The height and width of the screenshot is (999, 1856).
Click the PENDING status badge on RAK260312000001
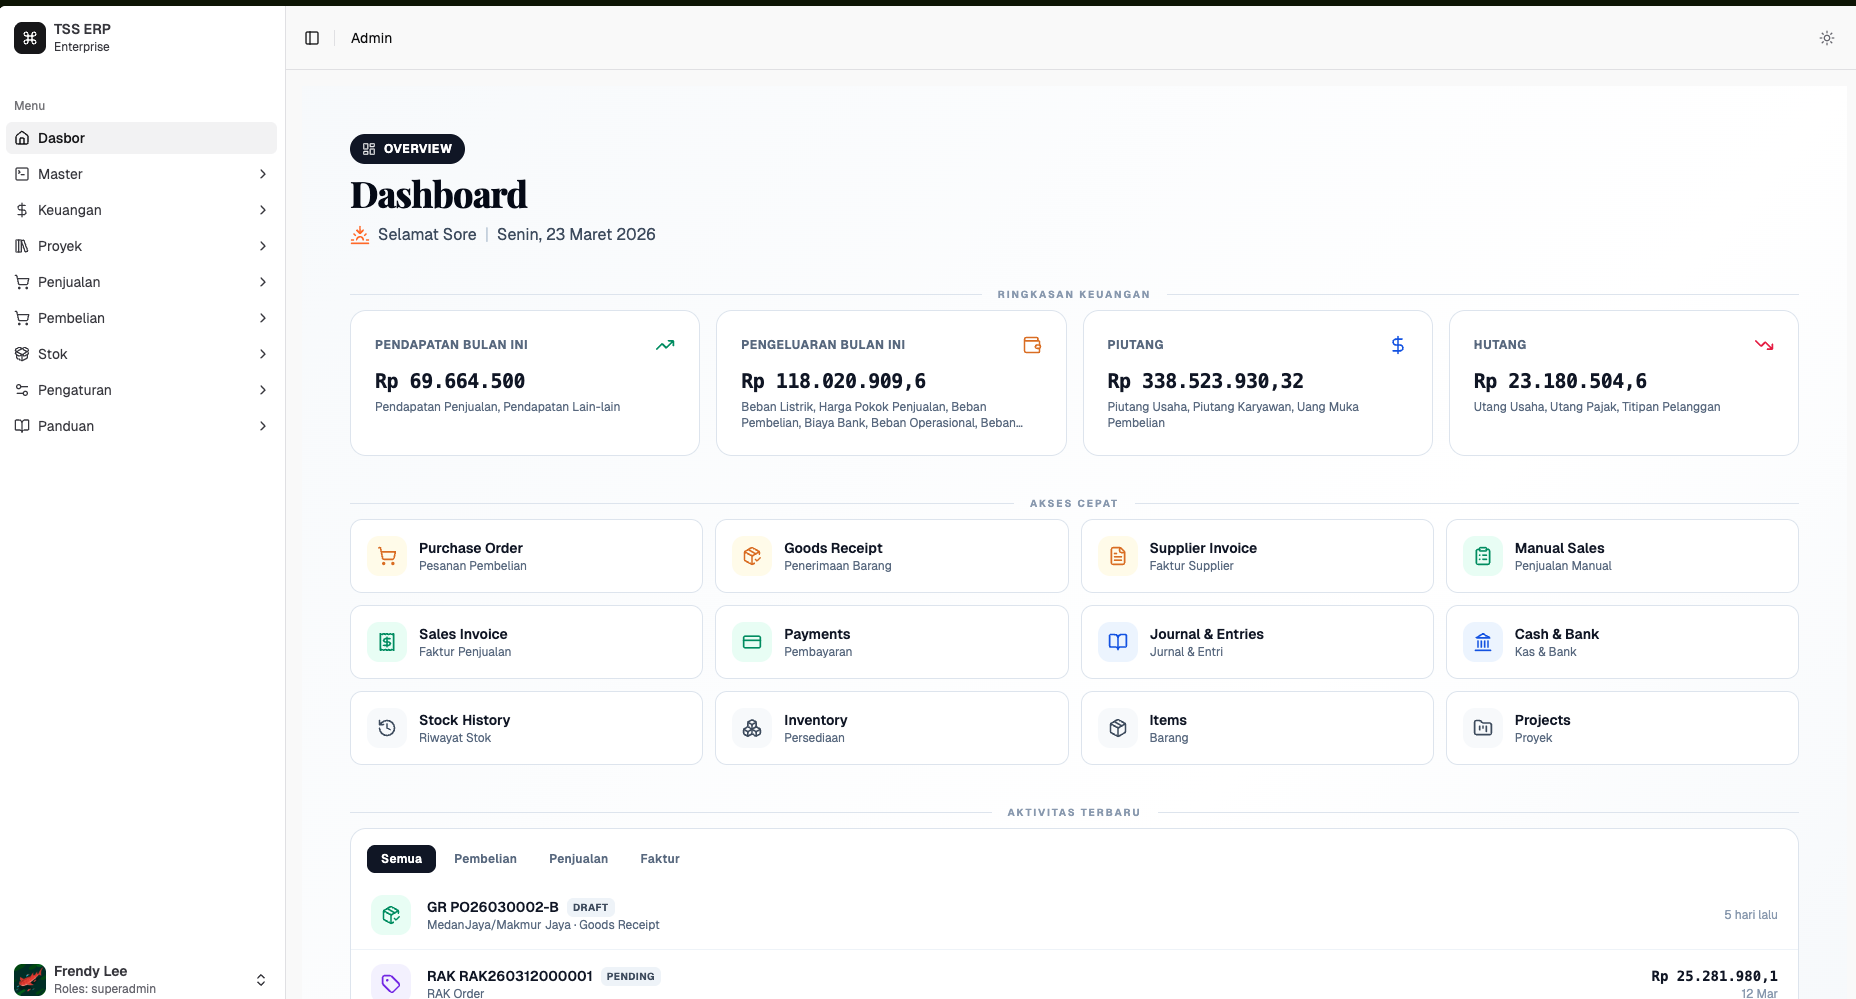pyautogui.click(x=630, y=976)
